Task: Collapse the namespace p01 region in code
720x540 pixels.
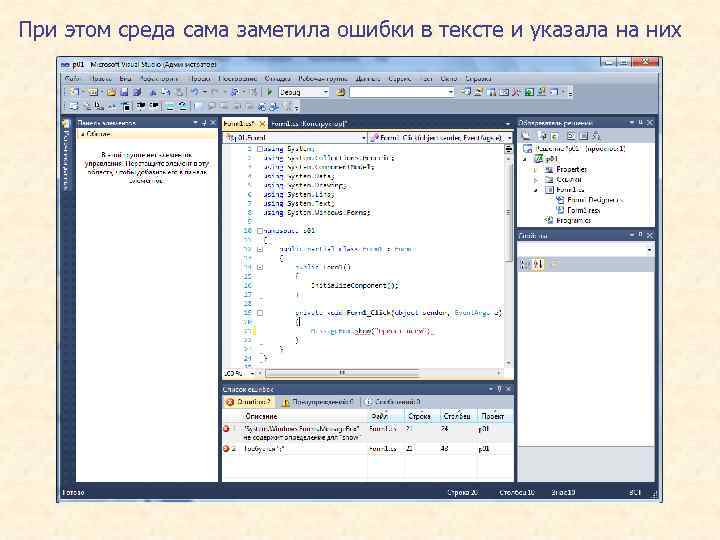Action: 260,231
